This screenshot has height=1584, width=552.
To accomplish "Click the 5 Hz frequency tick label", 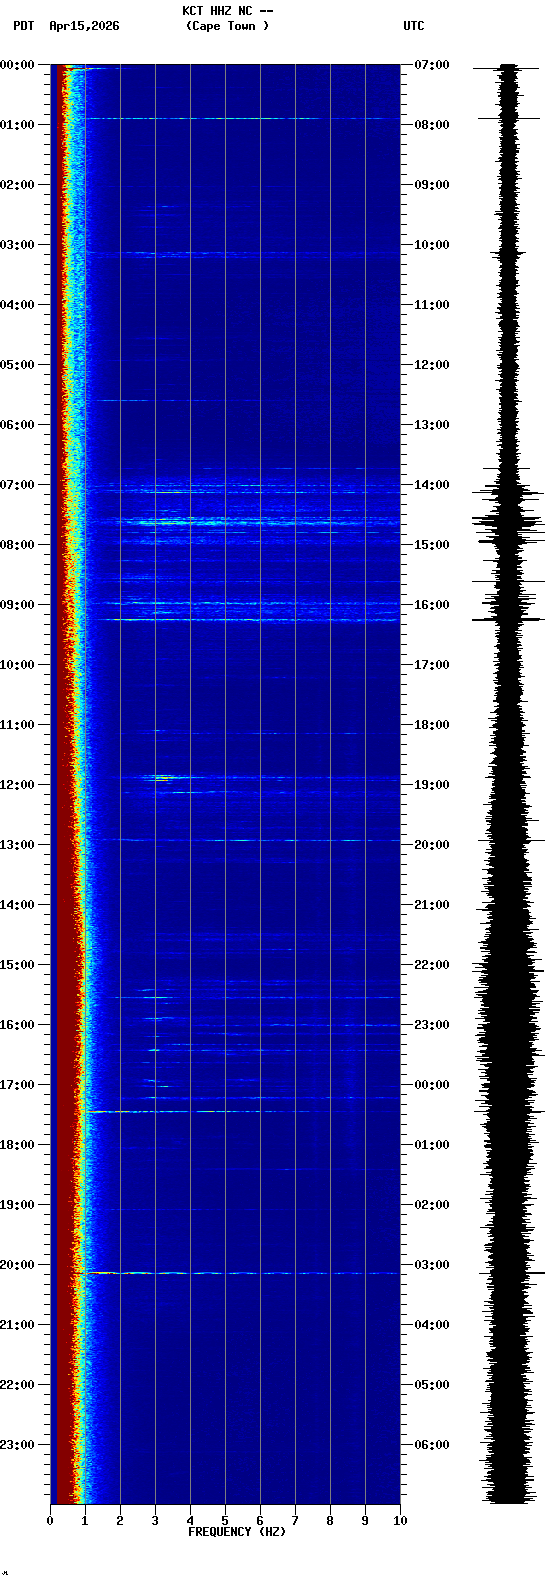I will [x=225, y=1521].
